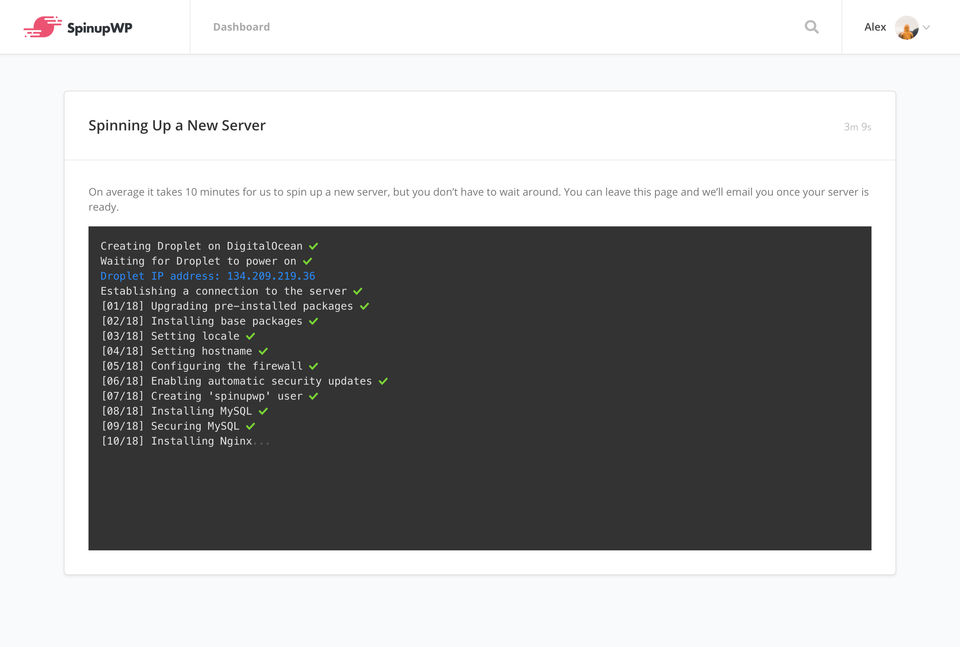Click '[04/18] Setting hostname' line
960x647 pixels.
pos(184,351)
